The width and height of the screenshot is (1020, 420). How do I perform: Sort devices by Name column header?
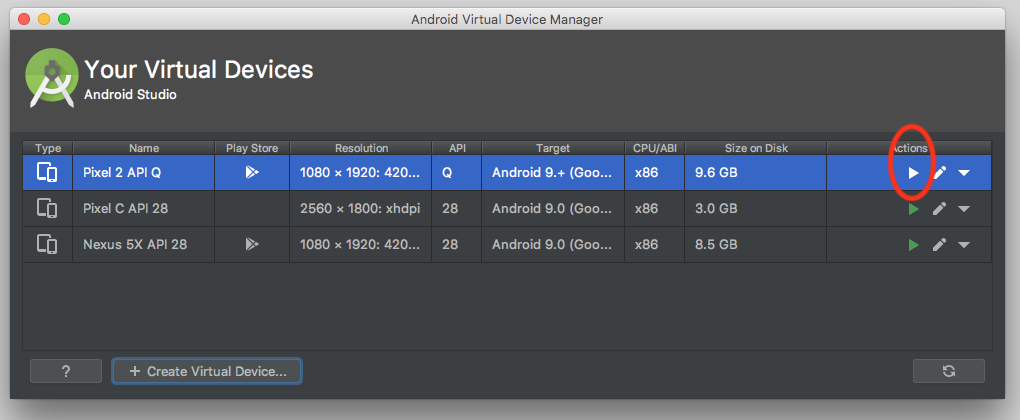tap(143, 148)
